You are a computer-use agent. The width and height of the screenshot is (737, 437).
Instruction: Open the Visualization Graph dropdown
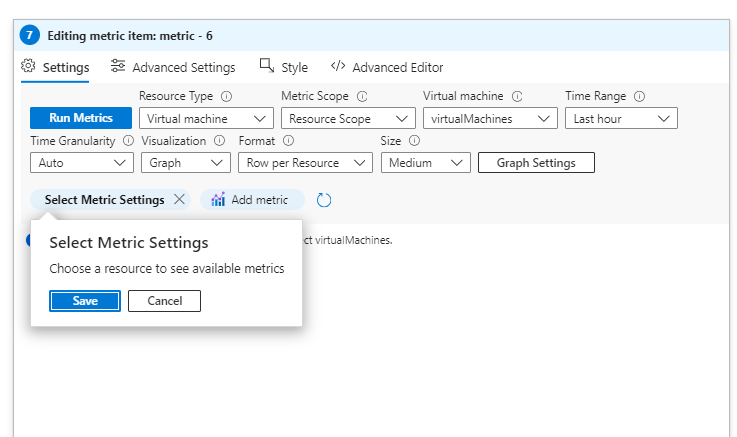tap(186, 163)
